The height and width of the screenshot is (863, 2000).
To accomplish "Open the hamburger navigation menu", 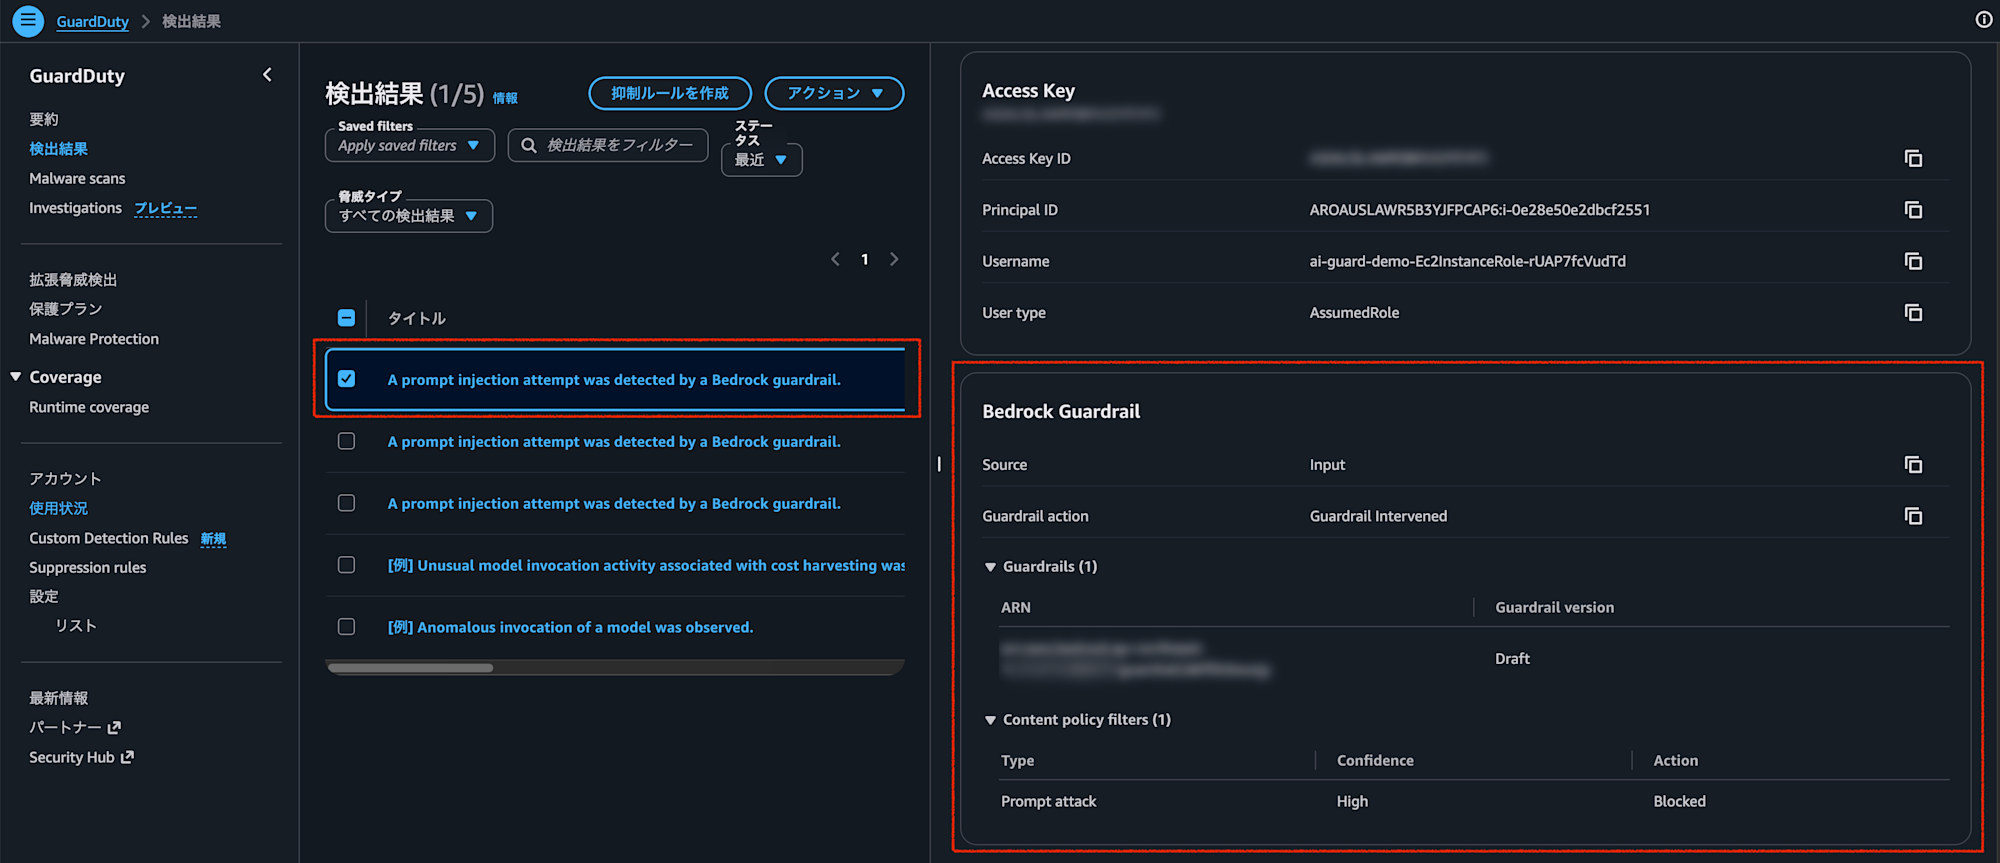I will tap(28, 21).
